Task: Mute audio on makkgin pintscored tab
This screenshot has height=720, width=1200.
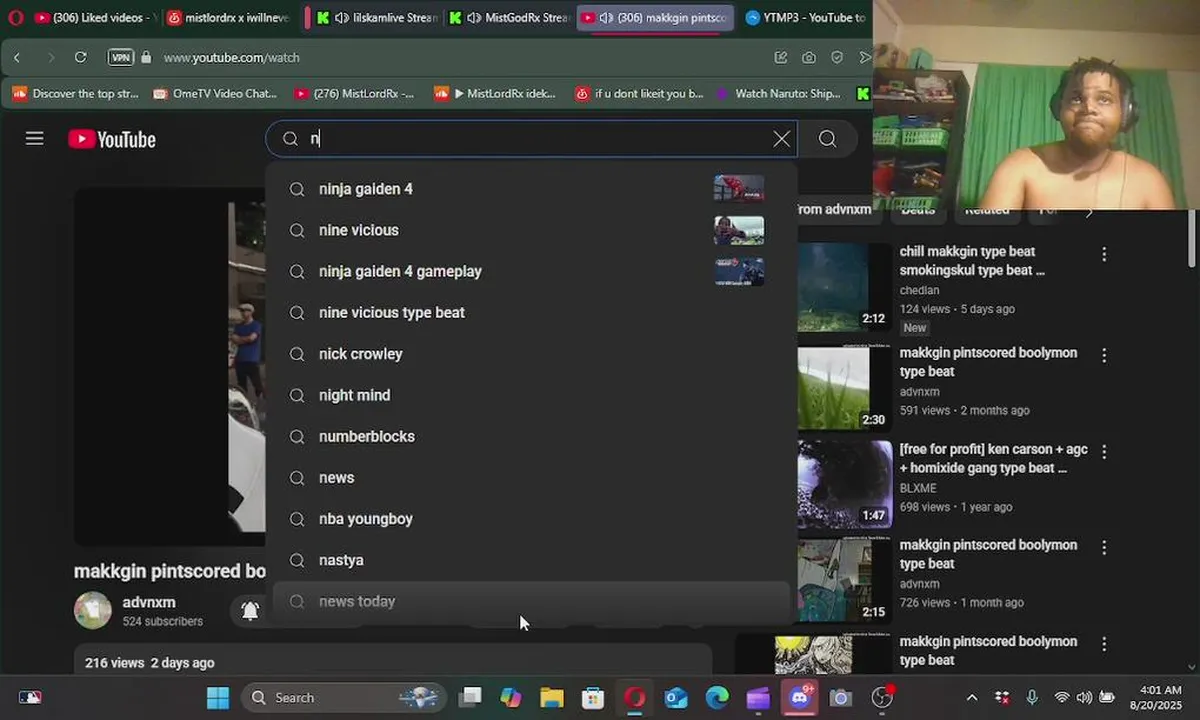Action: pyautogui.click(x=606, y=18)
